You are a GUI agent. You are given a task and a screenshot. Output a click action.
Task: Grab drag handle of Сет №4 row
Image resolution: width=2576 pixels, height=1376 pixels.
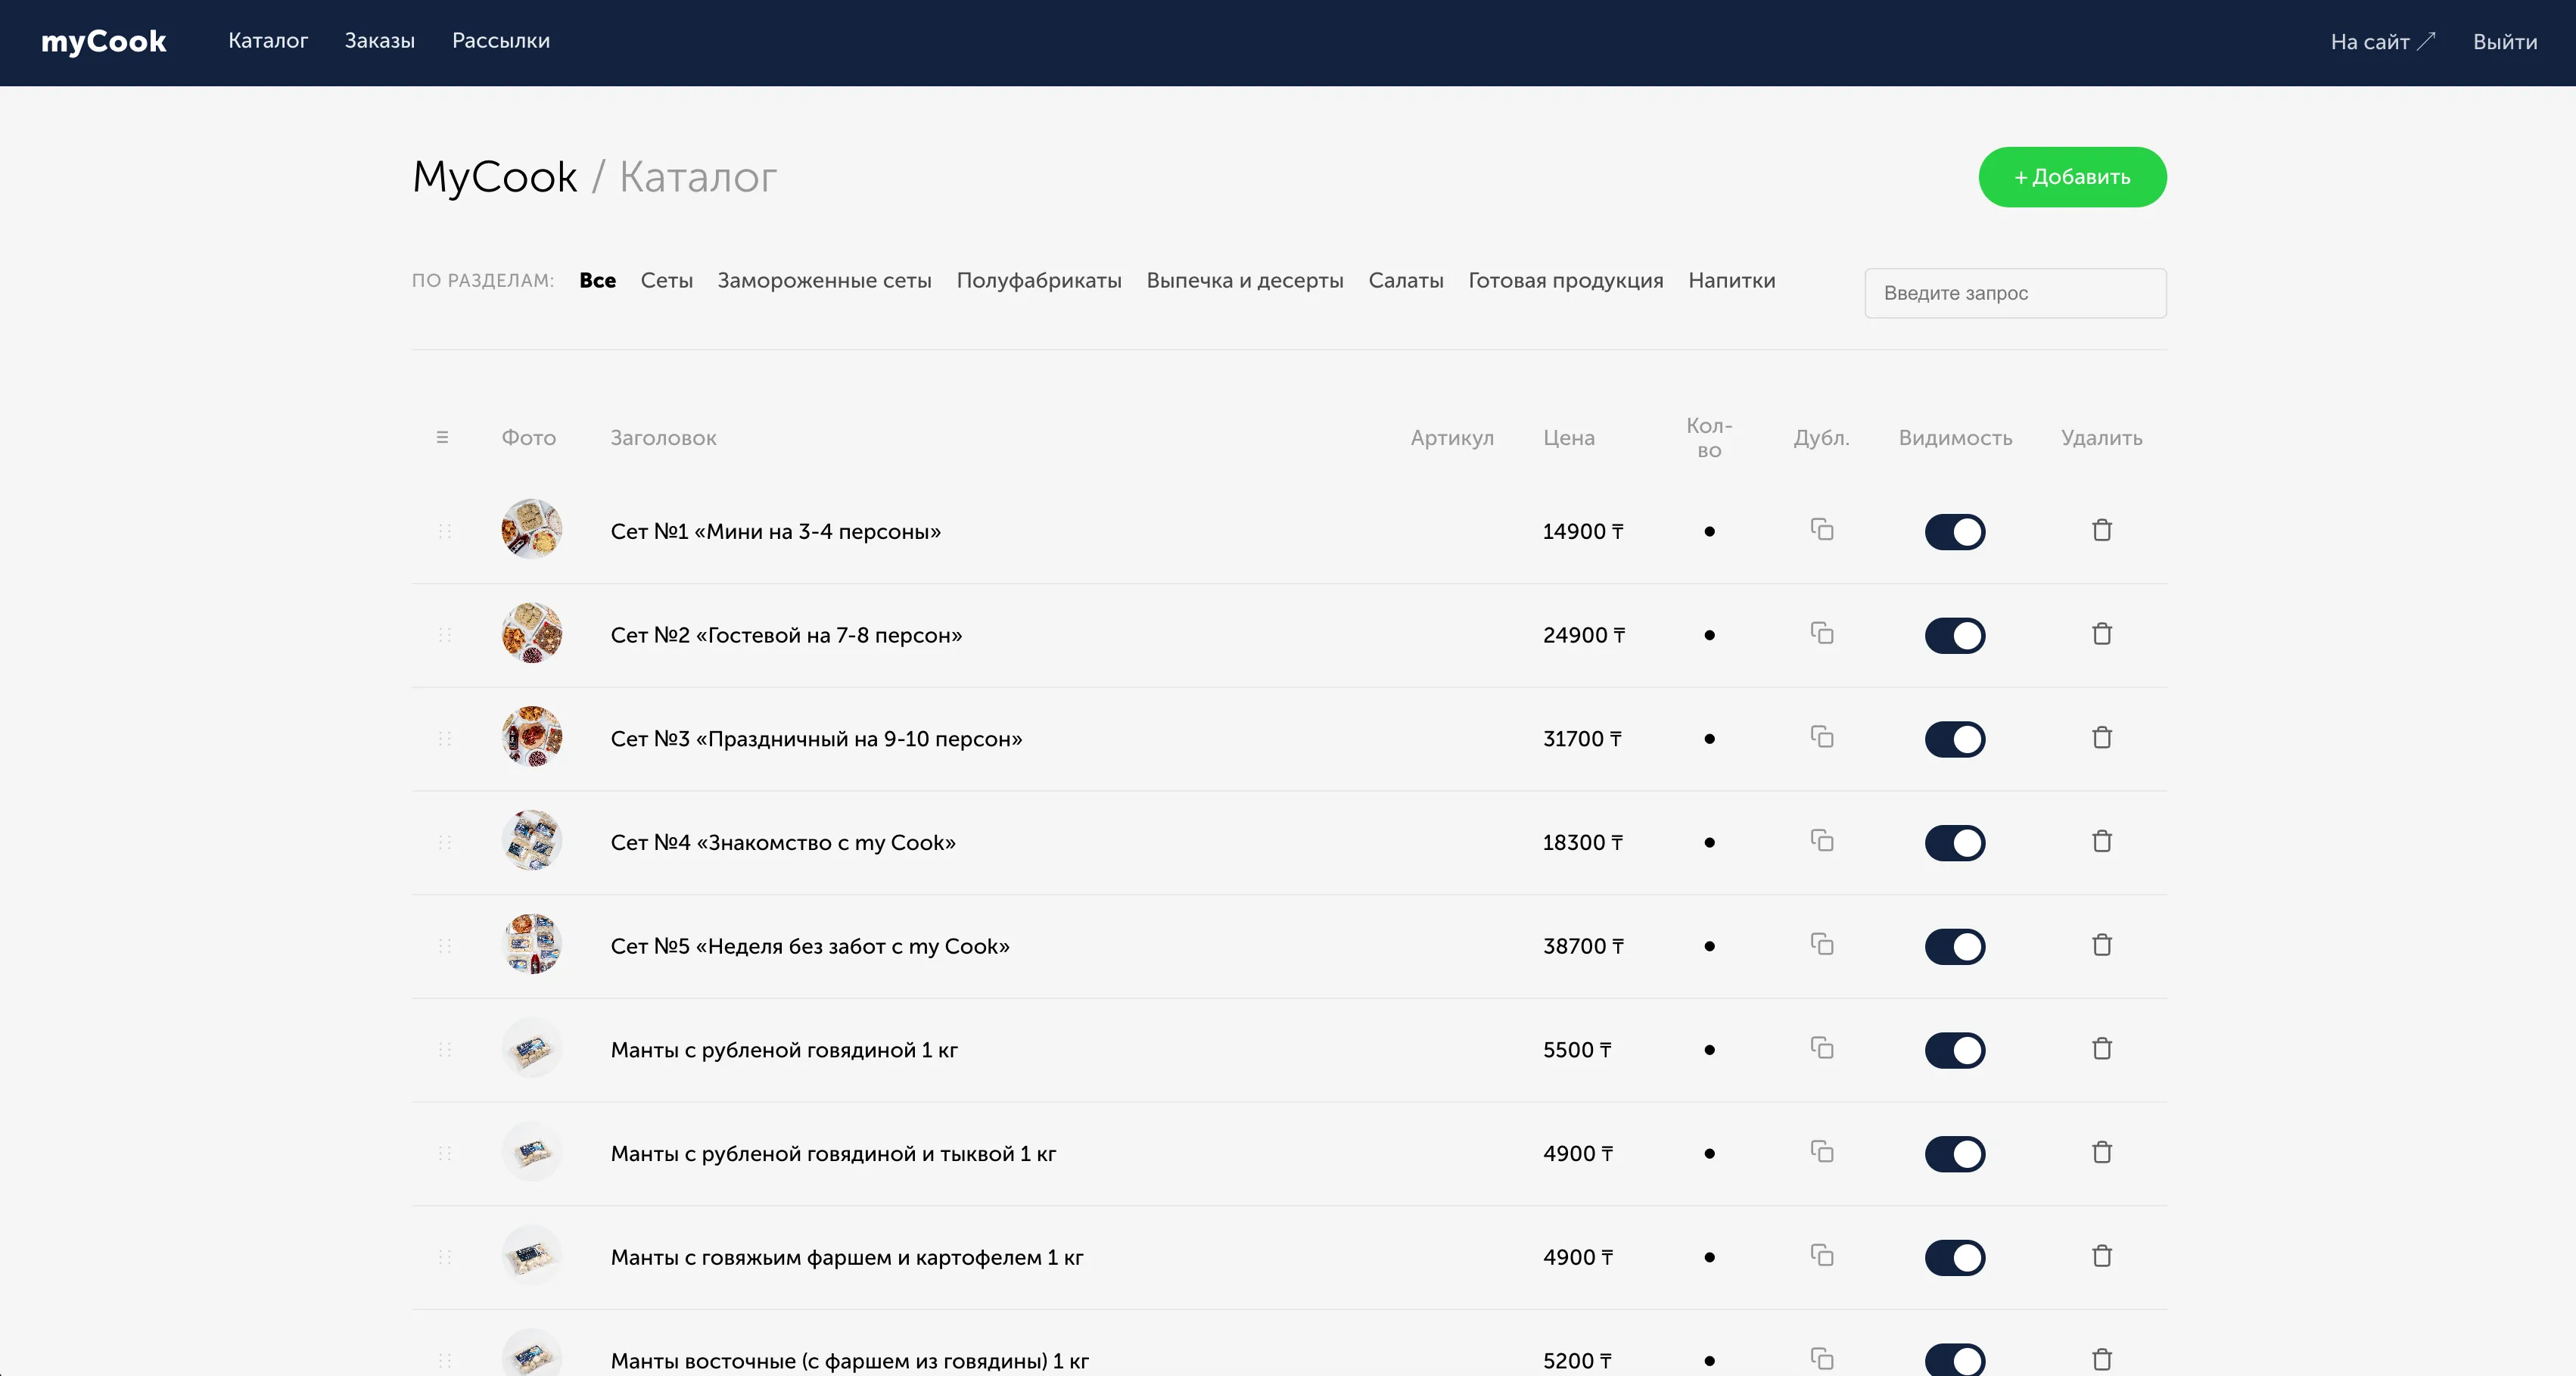click(x=445, y=842)
